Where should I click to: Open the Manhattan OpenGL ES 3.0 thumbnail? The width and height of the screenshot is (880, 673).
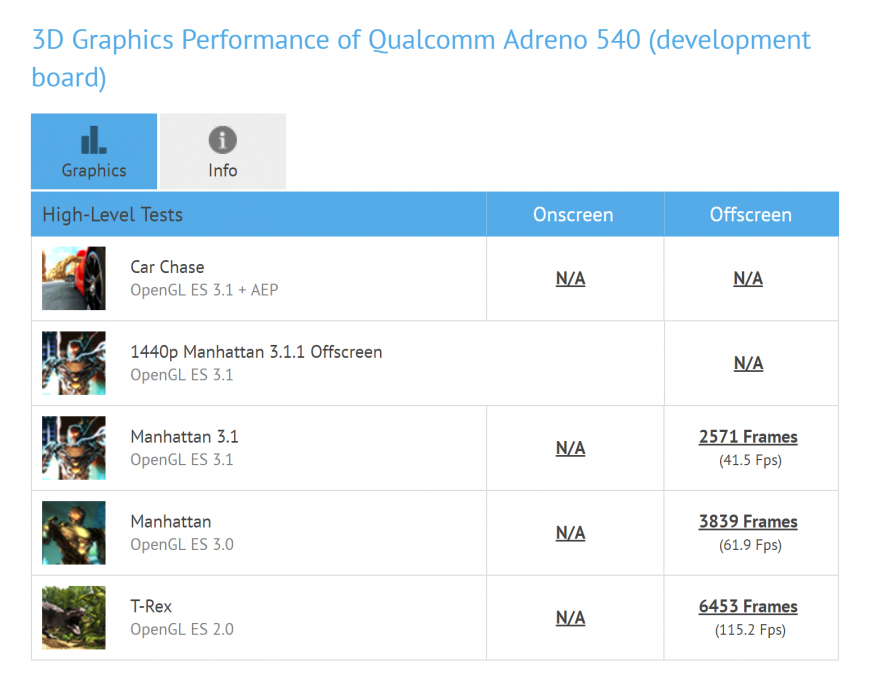pos(74,533)
